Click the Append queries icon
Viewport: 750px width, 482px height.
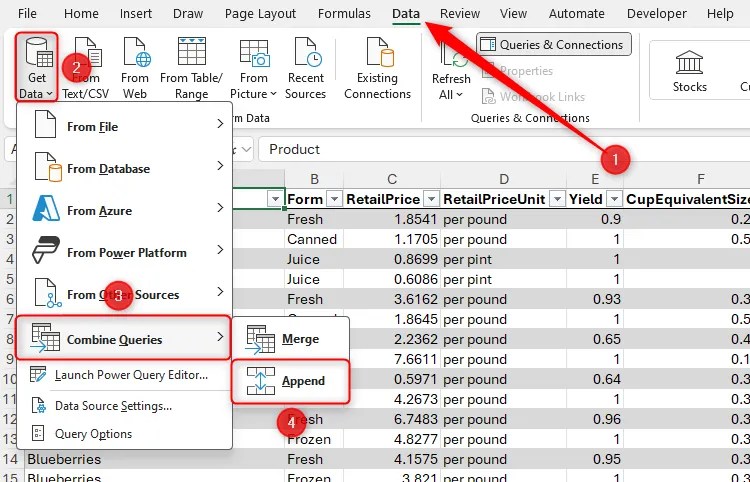(x=261, y=381)
